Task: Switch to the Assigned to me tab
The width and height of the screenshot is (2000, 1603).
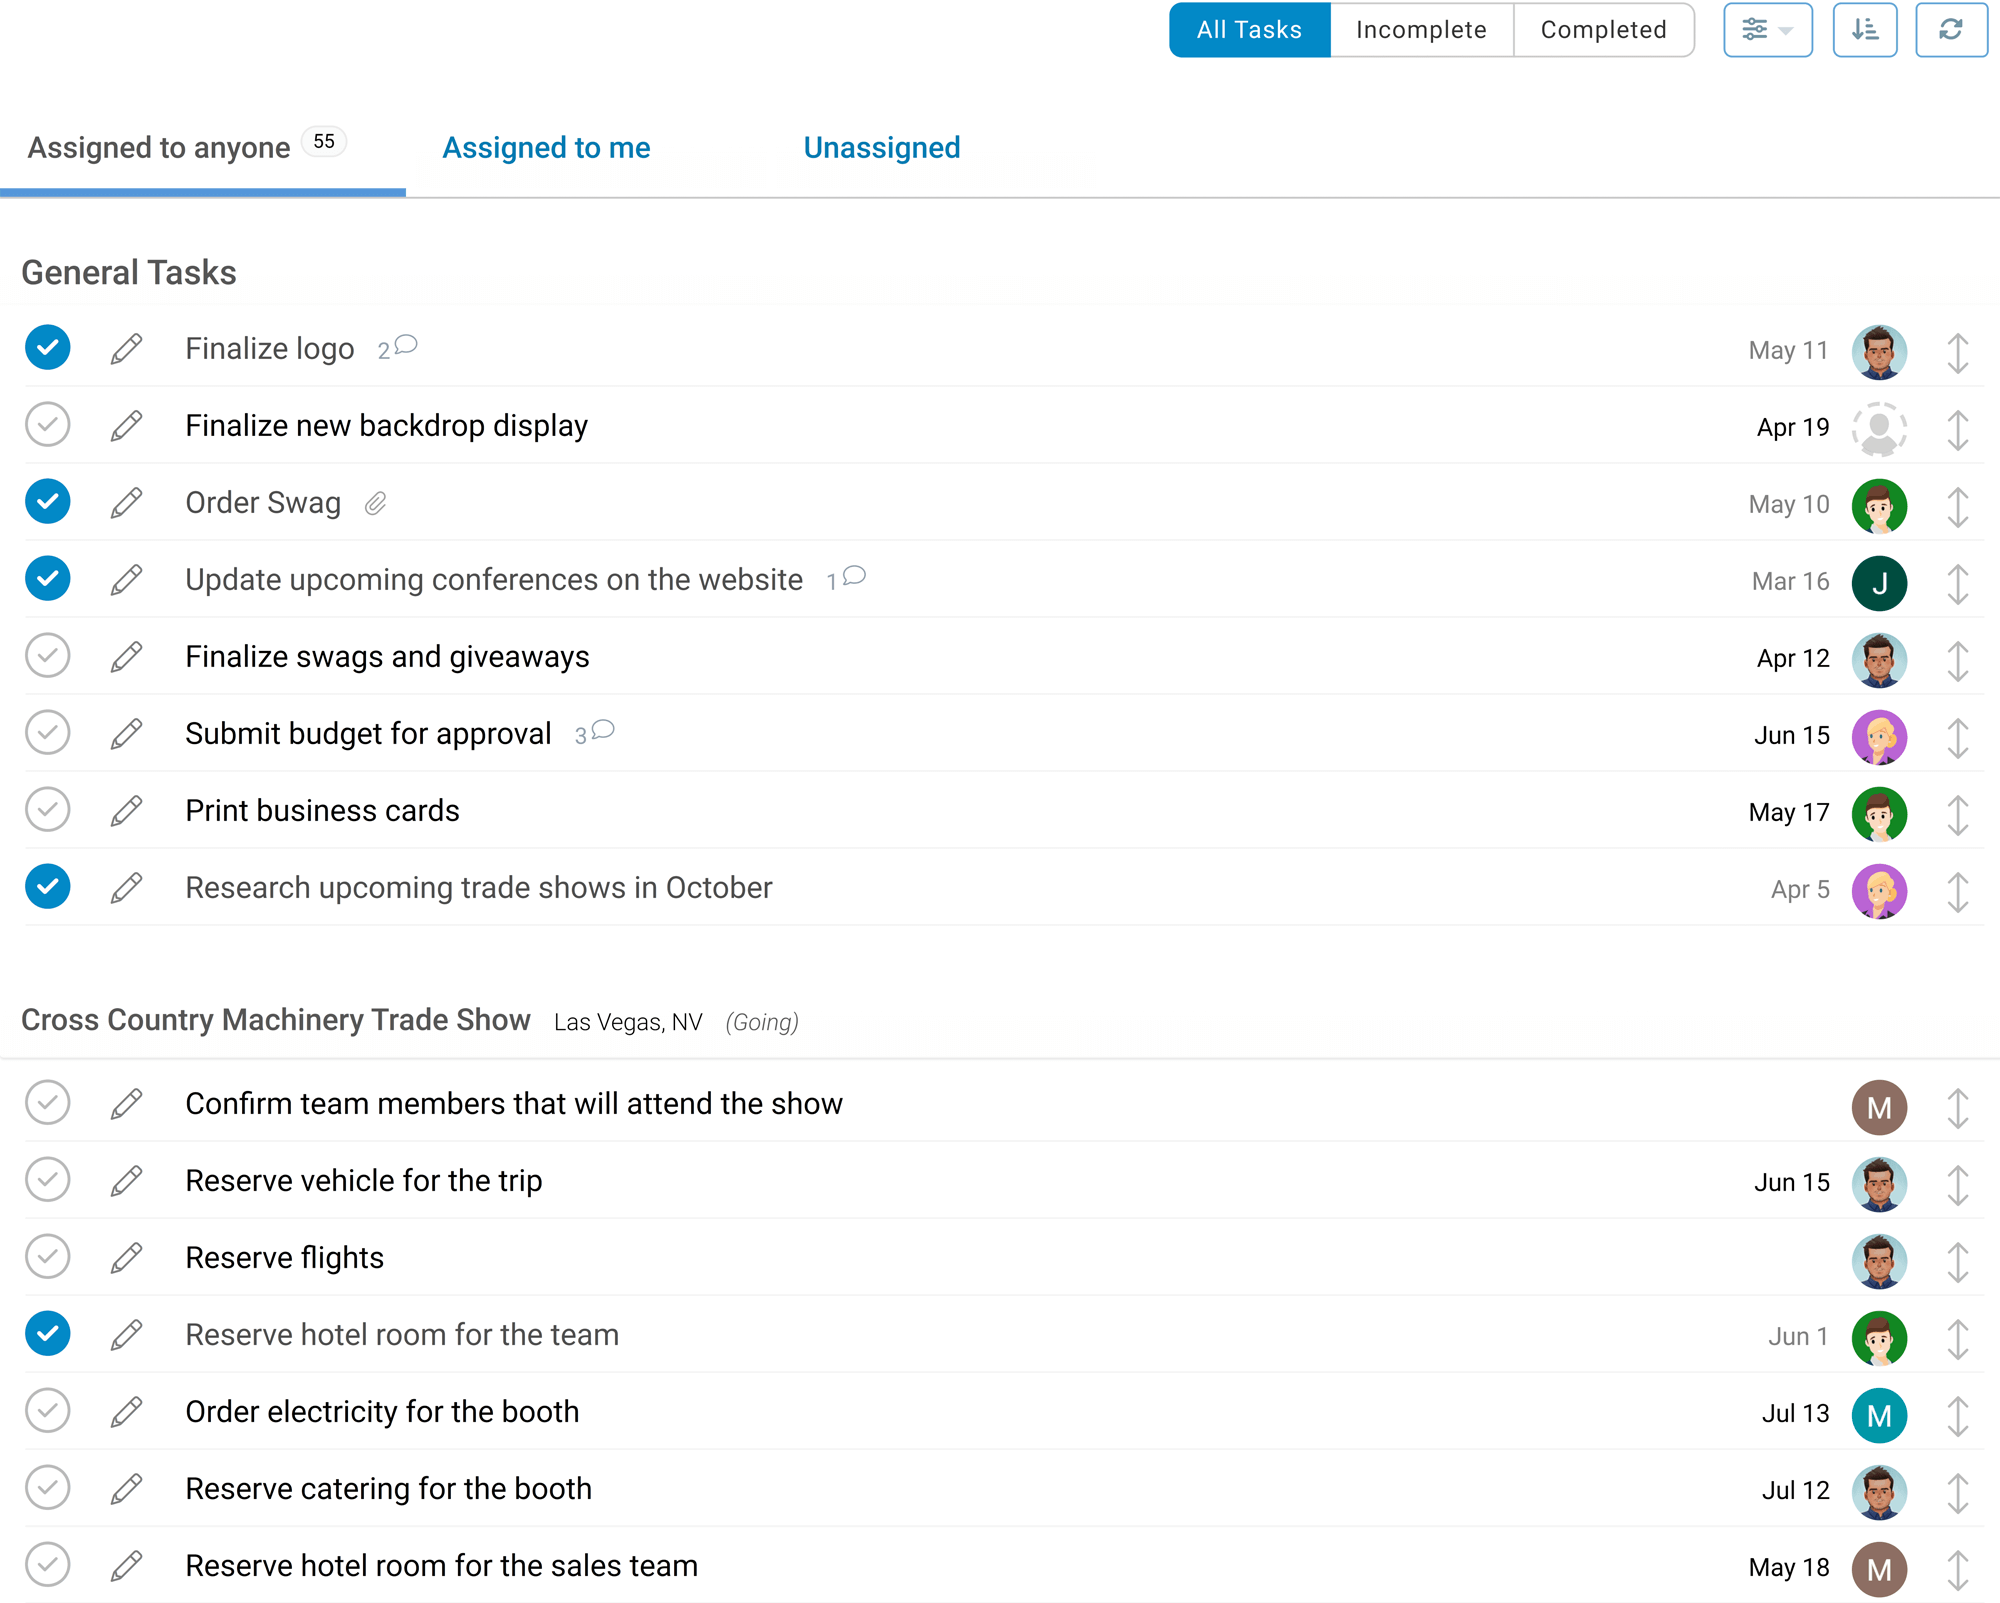Action: [x=546, y=148]
